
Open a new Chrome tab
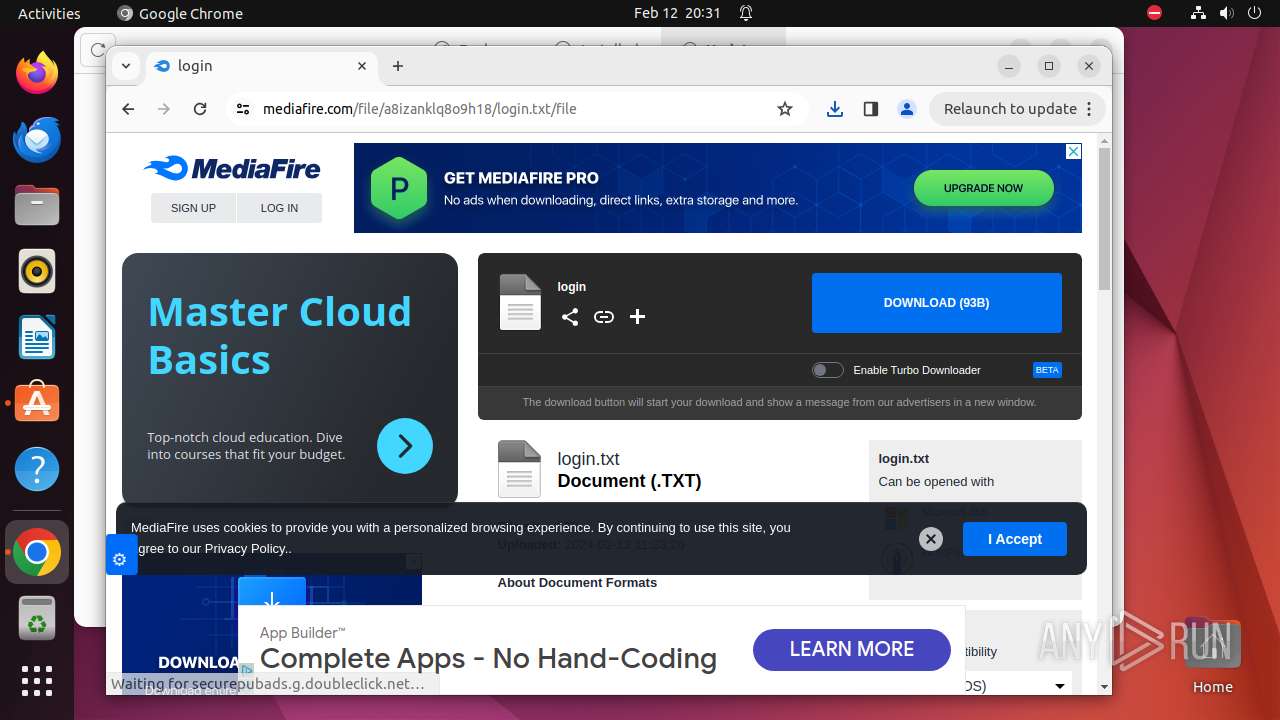pyautogui.click(x=398, y=66)
